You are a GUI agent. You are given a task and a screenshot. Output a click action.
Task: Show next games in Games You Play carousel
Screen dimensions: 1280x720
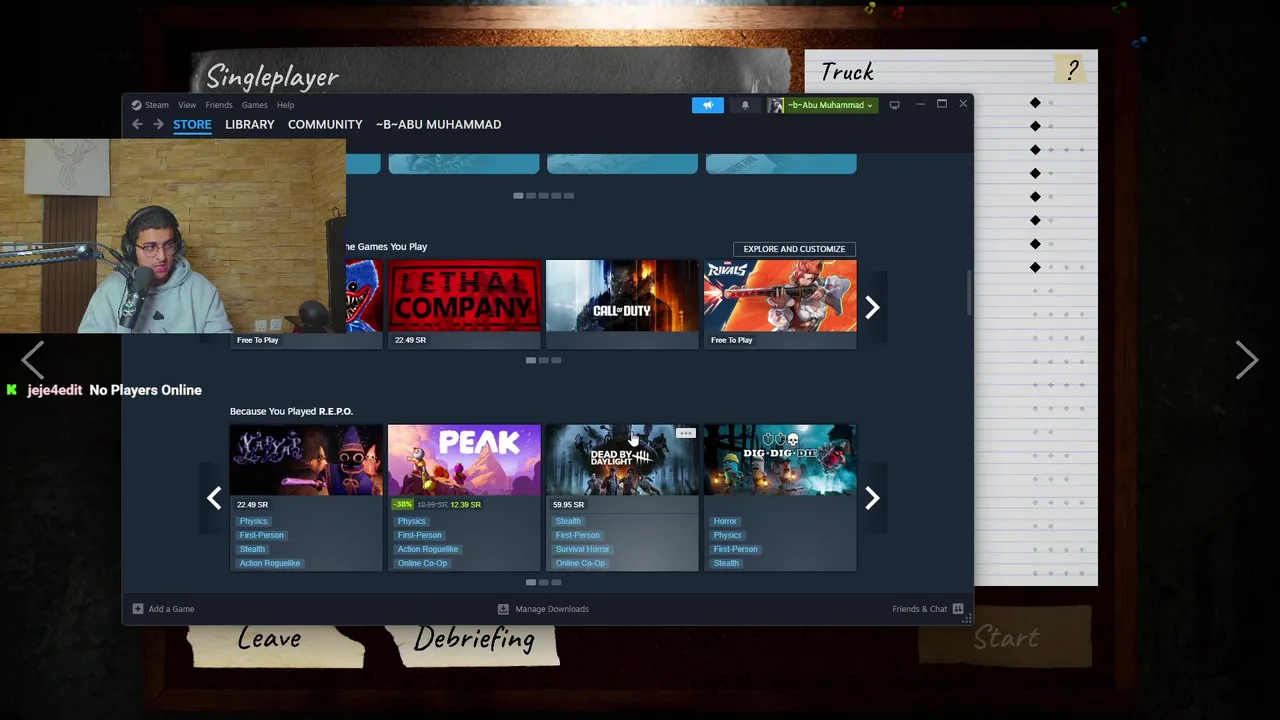pos(872,307)
